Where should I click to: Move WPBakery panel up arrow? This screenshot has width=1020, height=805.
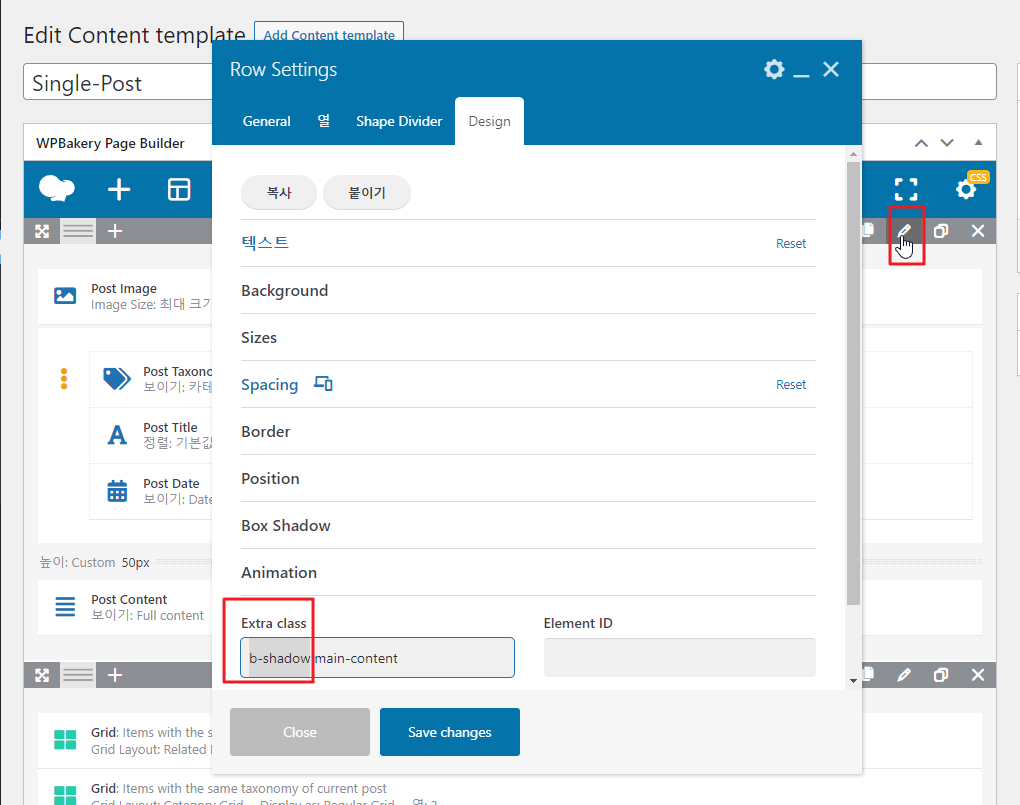921,143
